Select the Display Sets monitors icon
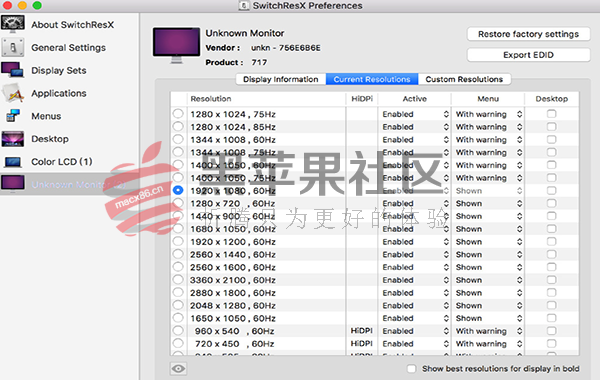 (13, 70)
